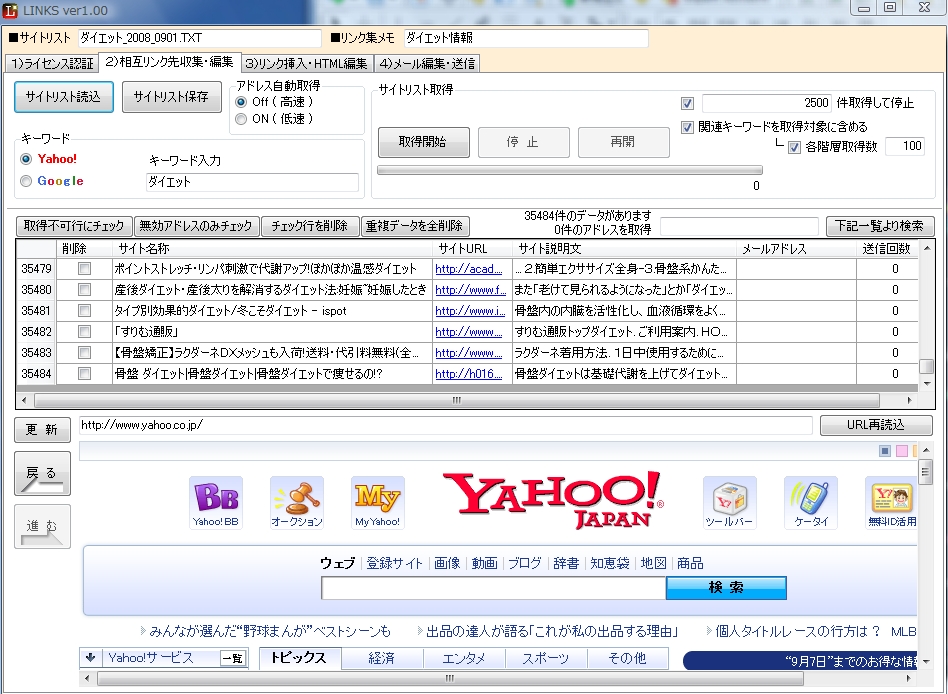Click the 更新 refresh button
This screenshot has height=694, width=948.
[x=42, y=429]
